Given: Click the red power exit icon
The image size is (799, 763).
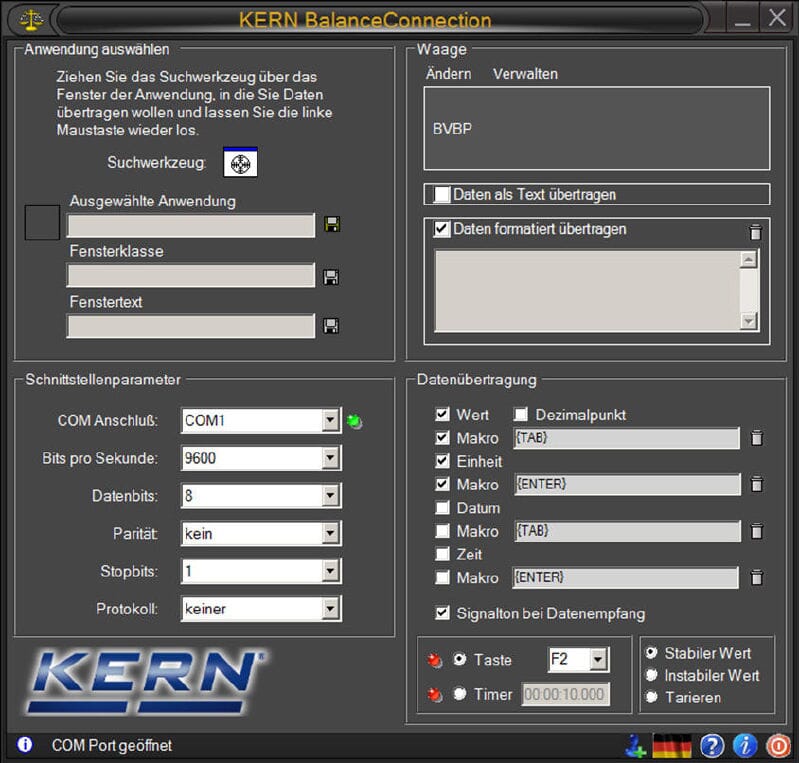Looking at the screenshot, I should (x=779, y=746).
